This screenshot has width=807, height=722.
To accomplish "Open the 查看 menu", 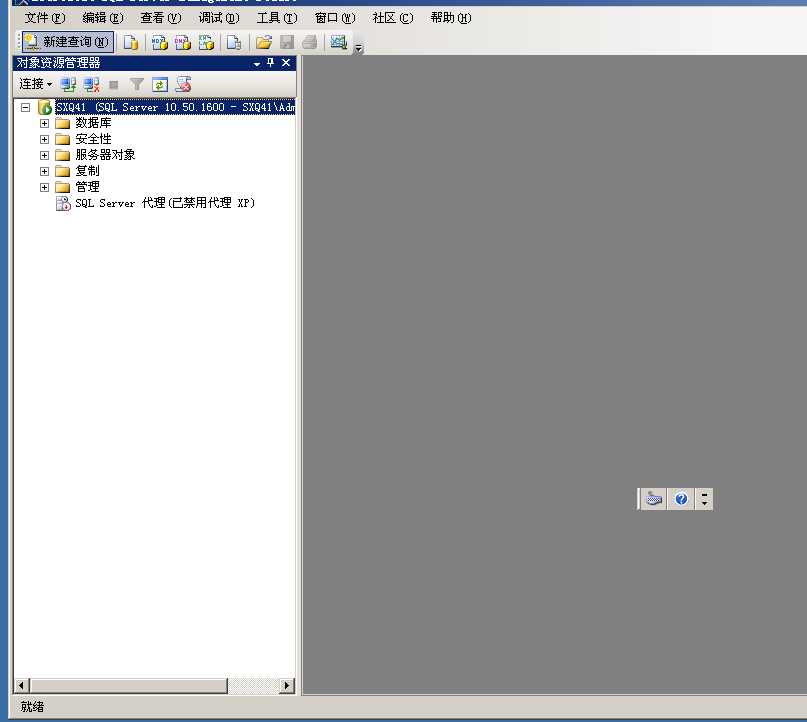I will 161,18.
